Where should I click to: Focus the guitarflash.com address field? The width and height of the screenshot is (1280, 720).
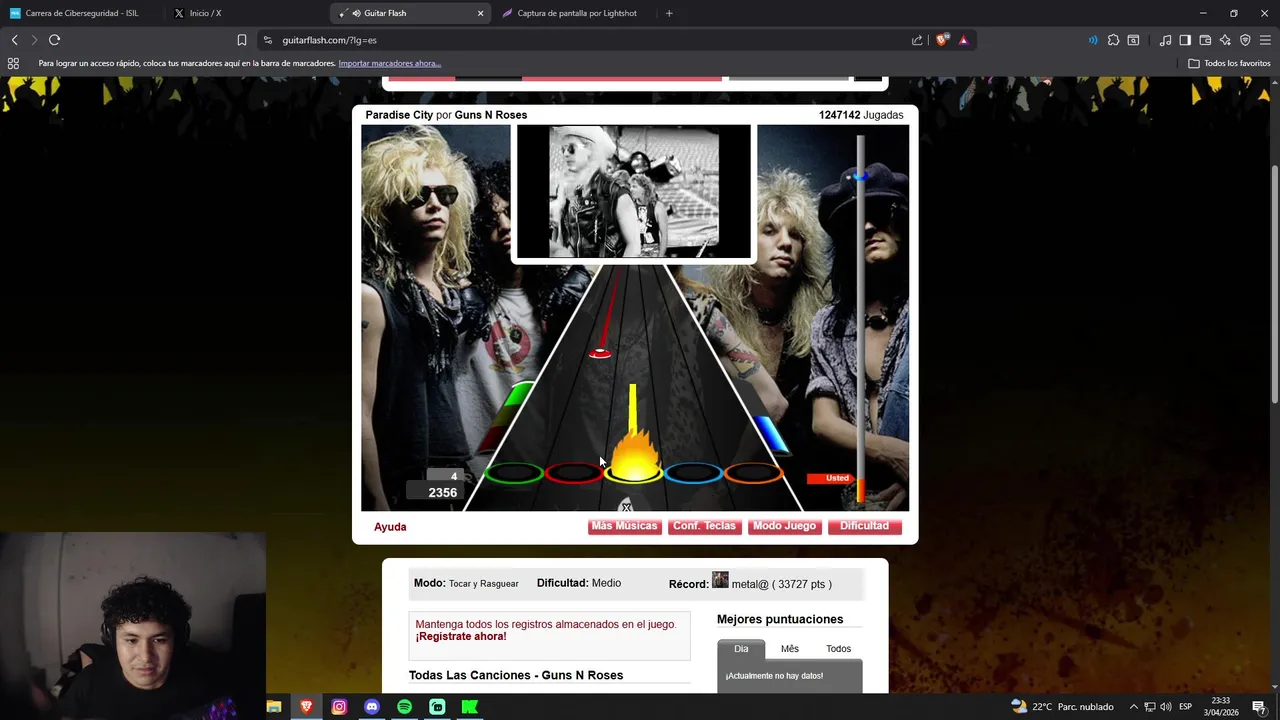[590, 40]
